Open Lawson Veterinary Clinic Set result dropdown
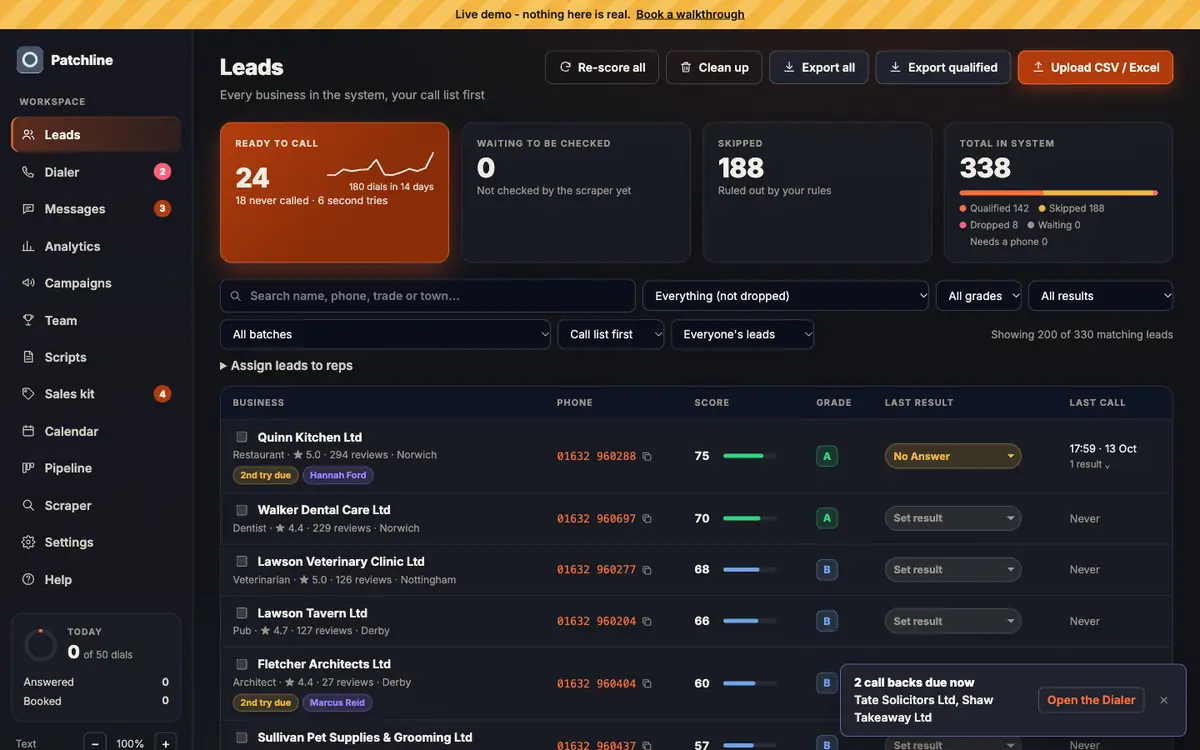Viewport: 1200px width, 750px height. click(953, 570)
